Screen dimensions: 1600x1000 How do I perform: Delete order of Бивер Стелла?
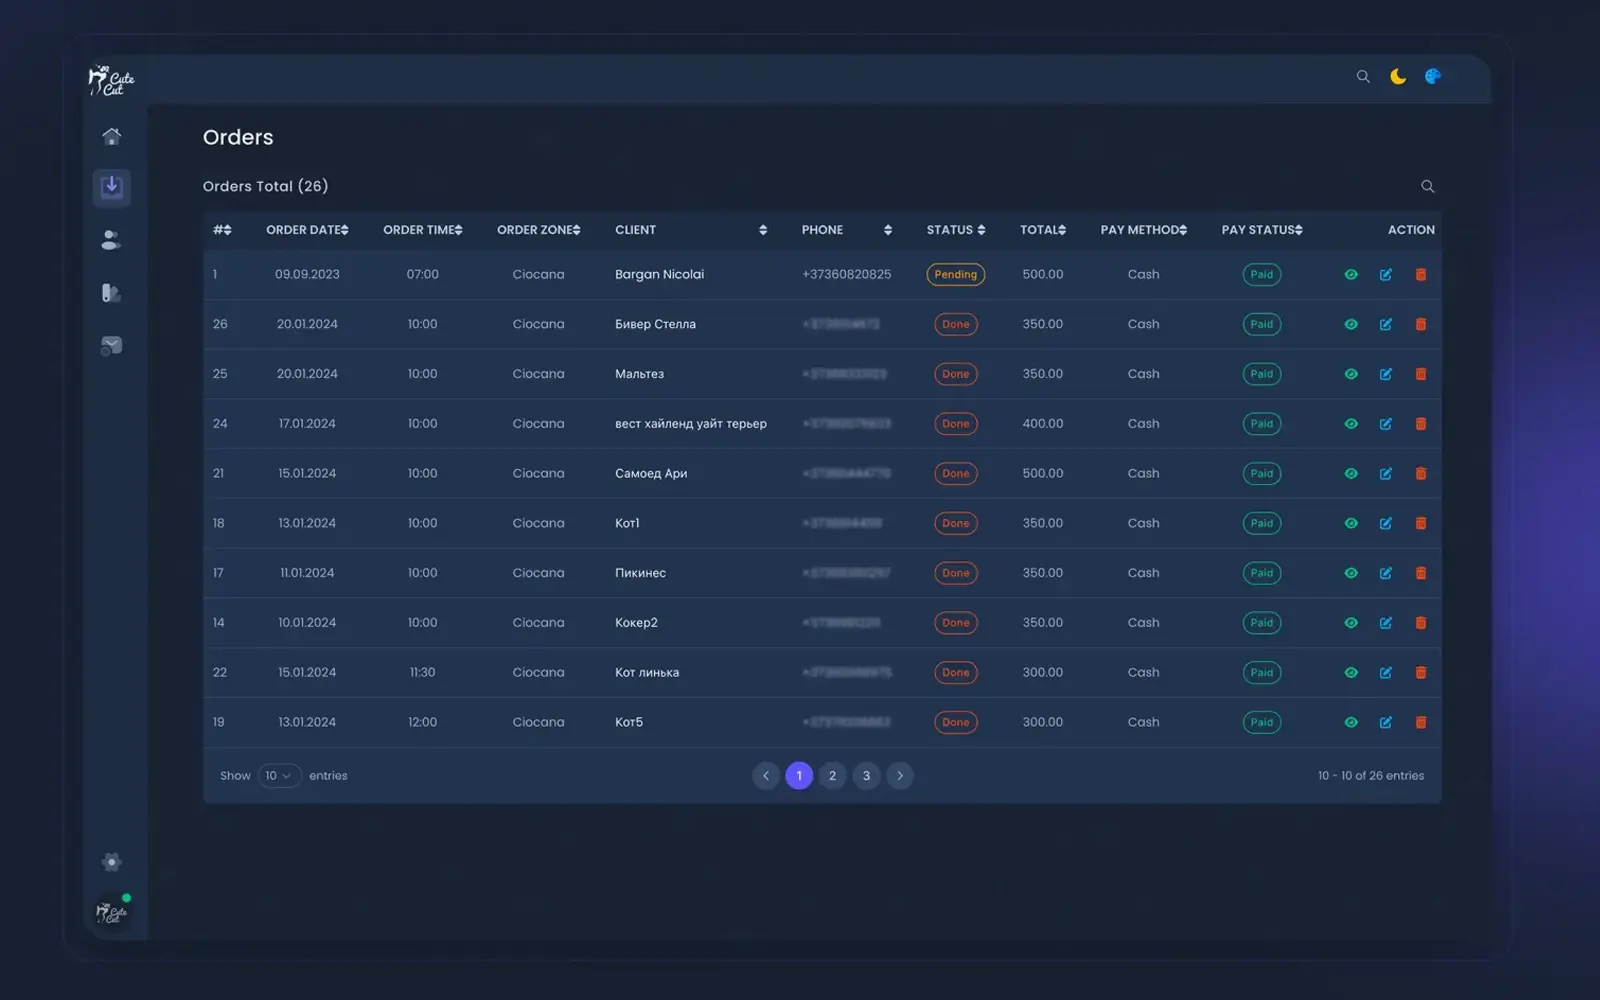click(x=1421, y=324)
